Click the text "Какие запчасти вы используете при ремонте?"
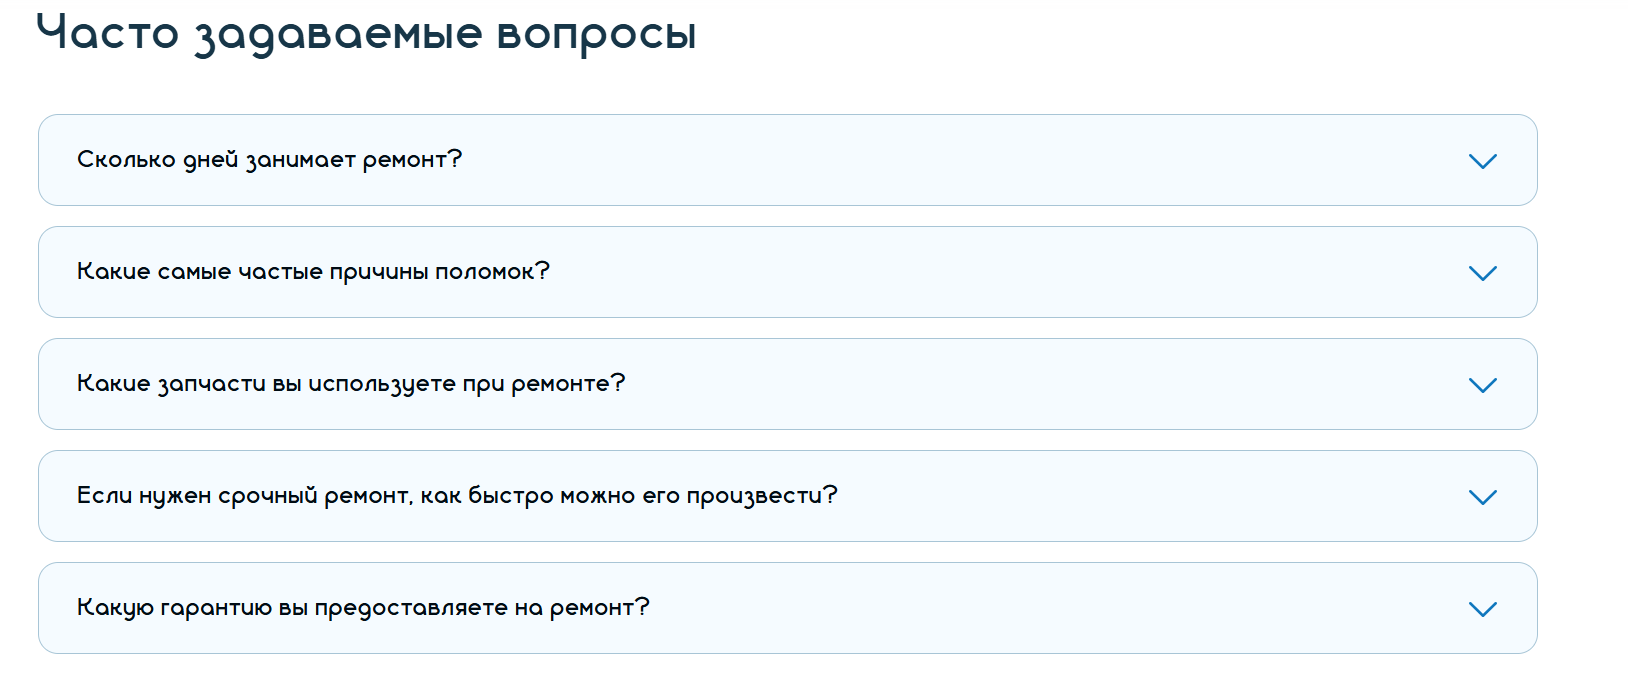 tap(350, 384)
